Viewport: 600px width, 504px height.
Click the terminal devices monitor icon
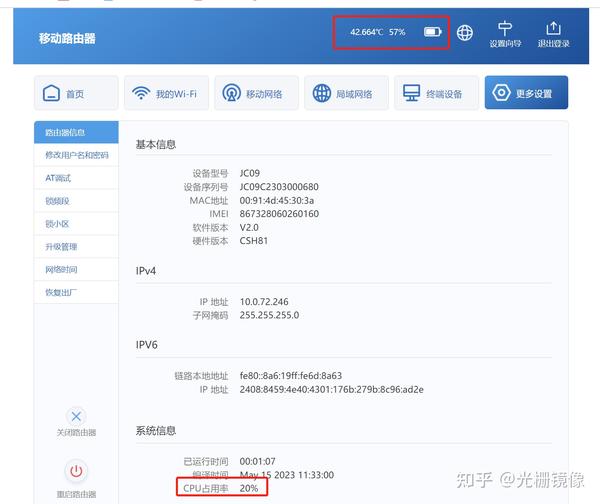411,93
